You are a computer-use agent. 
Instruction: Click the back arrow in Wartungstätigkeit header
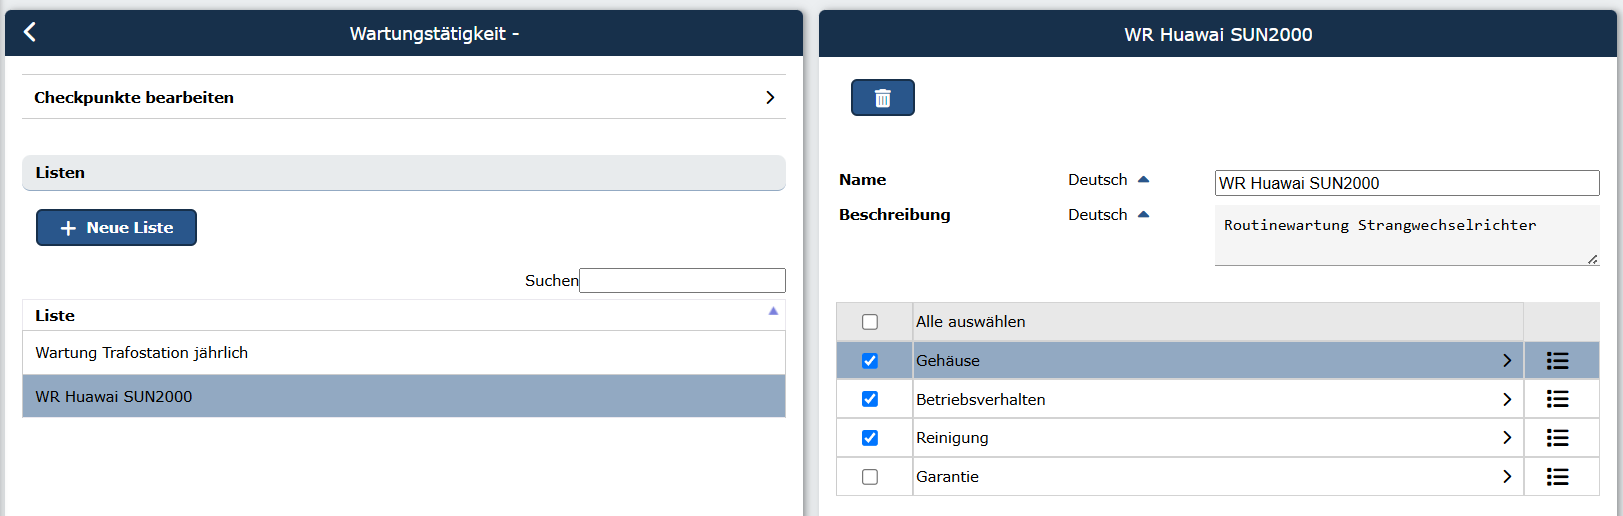pyautogui.click(x=30, y=32)
